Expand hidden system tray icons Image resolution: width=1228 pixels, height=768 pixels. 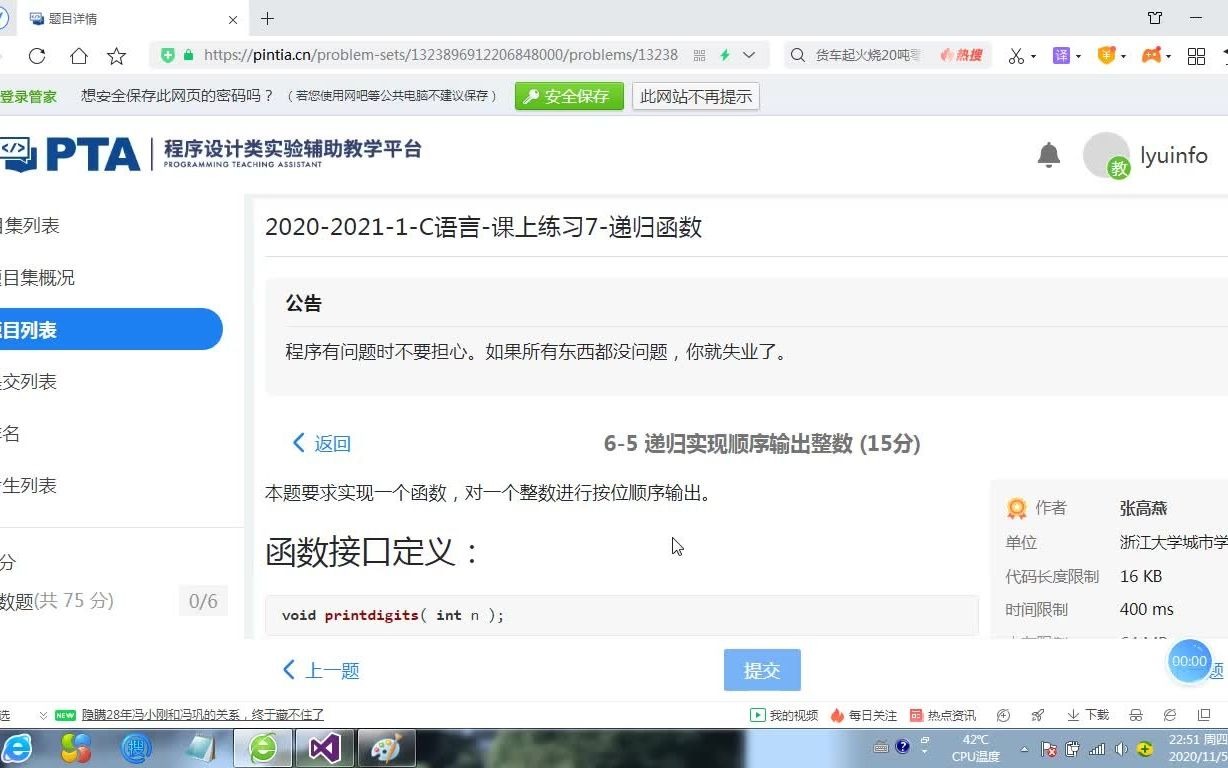pyautogui.click(x=1024, y=748)
